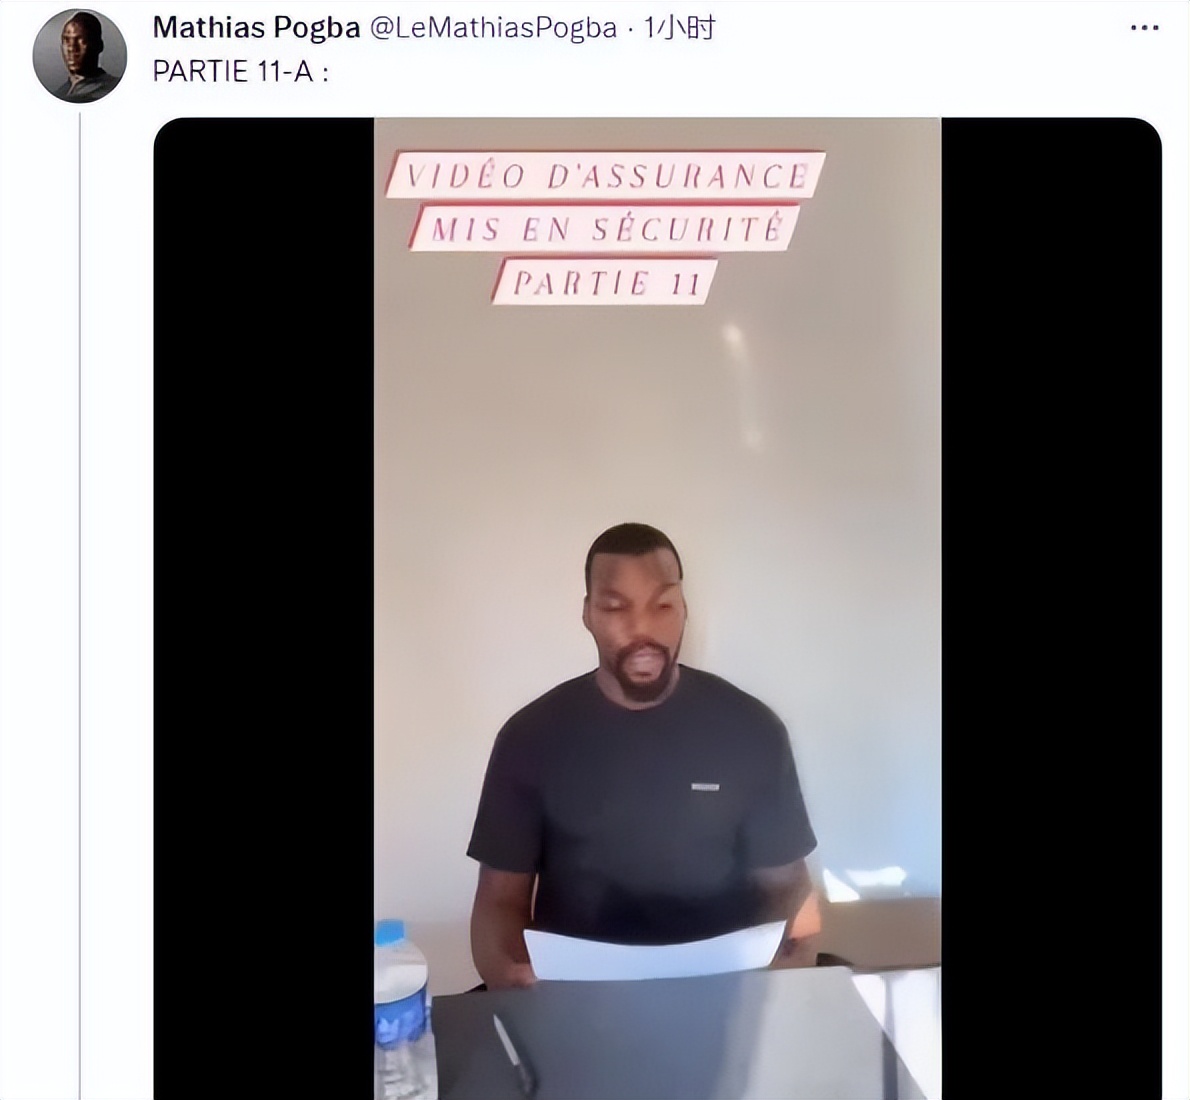
Task: Click the right black letterbox of video
Action: [x=1051, y=609]
